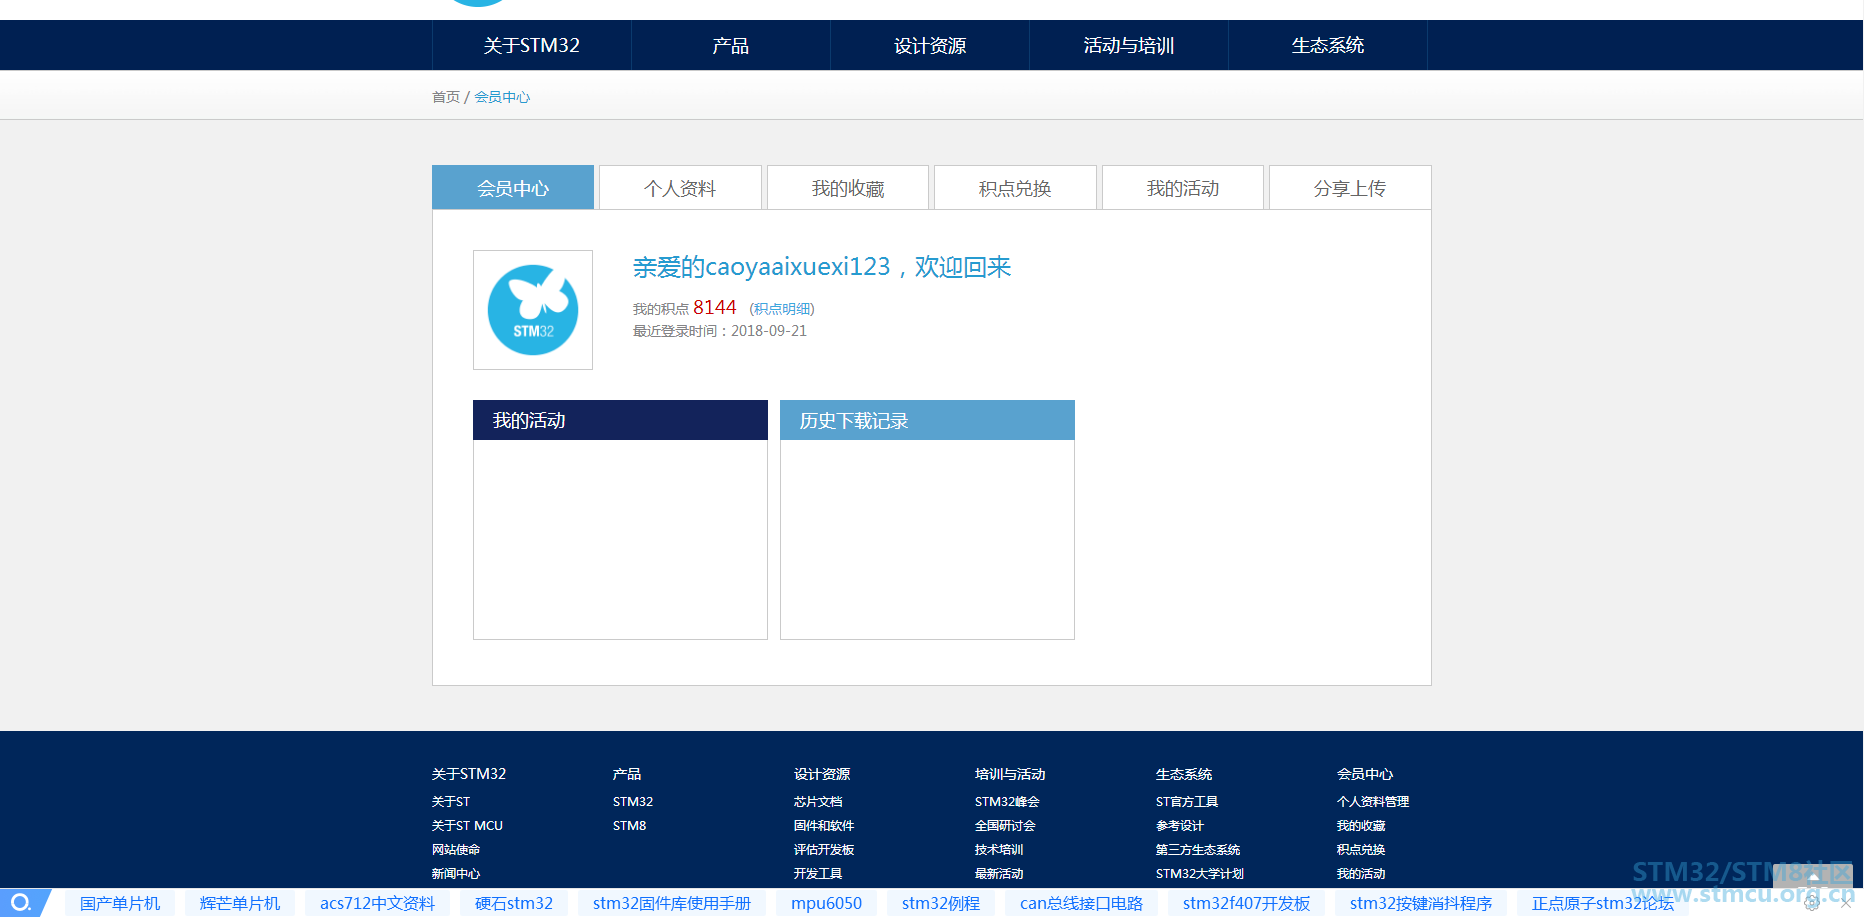The height and width of the screenshot is (917, 1864).
Task: Click the 历史下载记录 panel header
Action: [927, 420]
